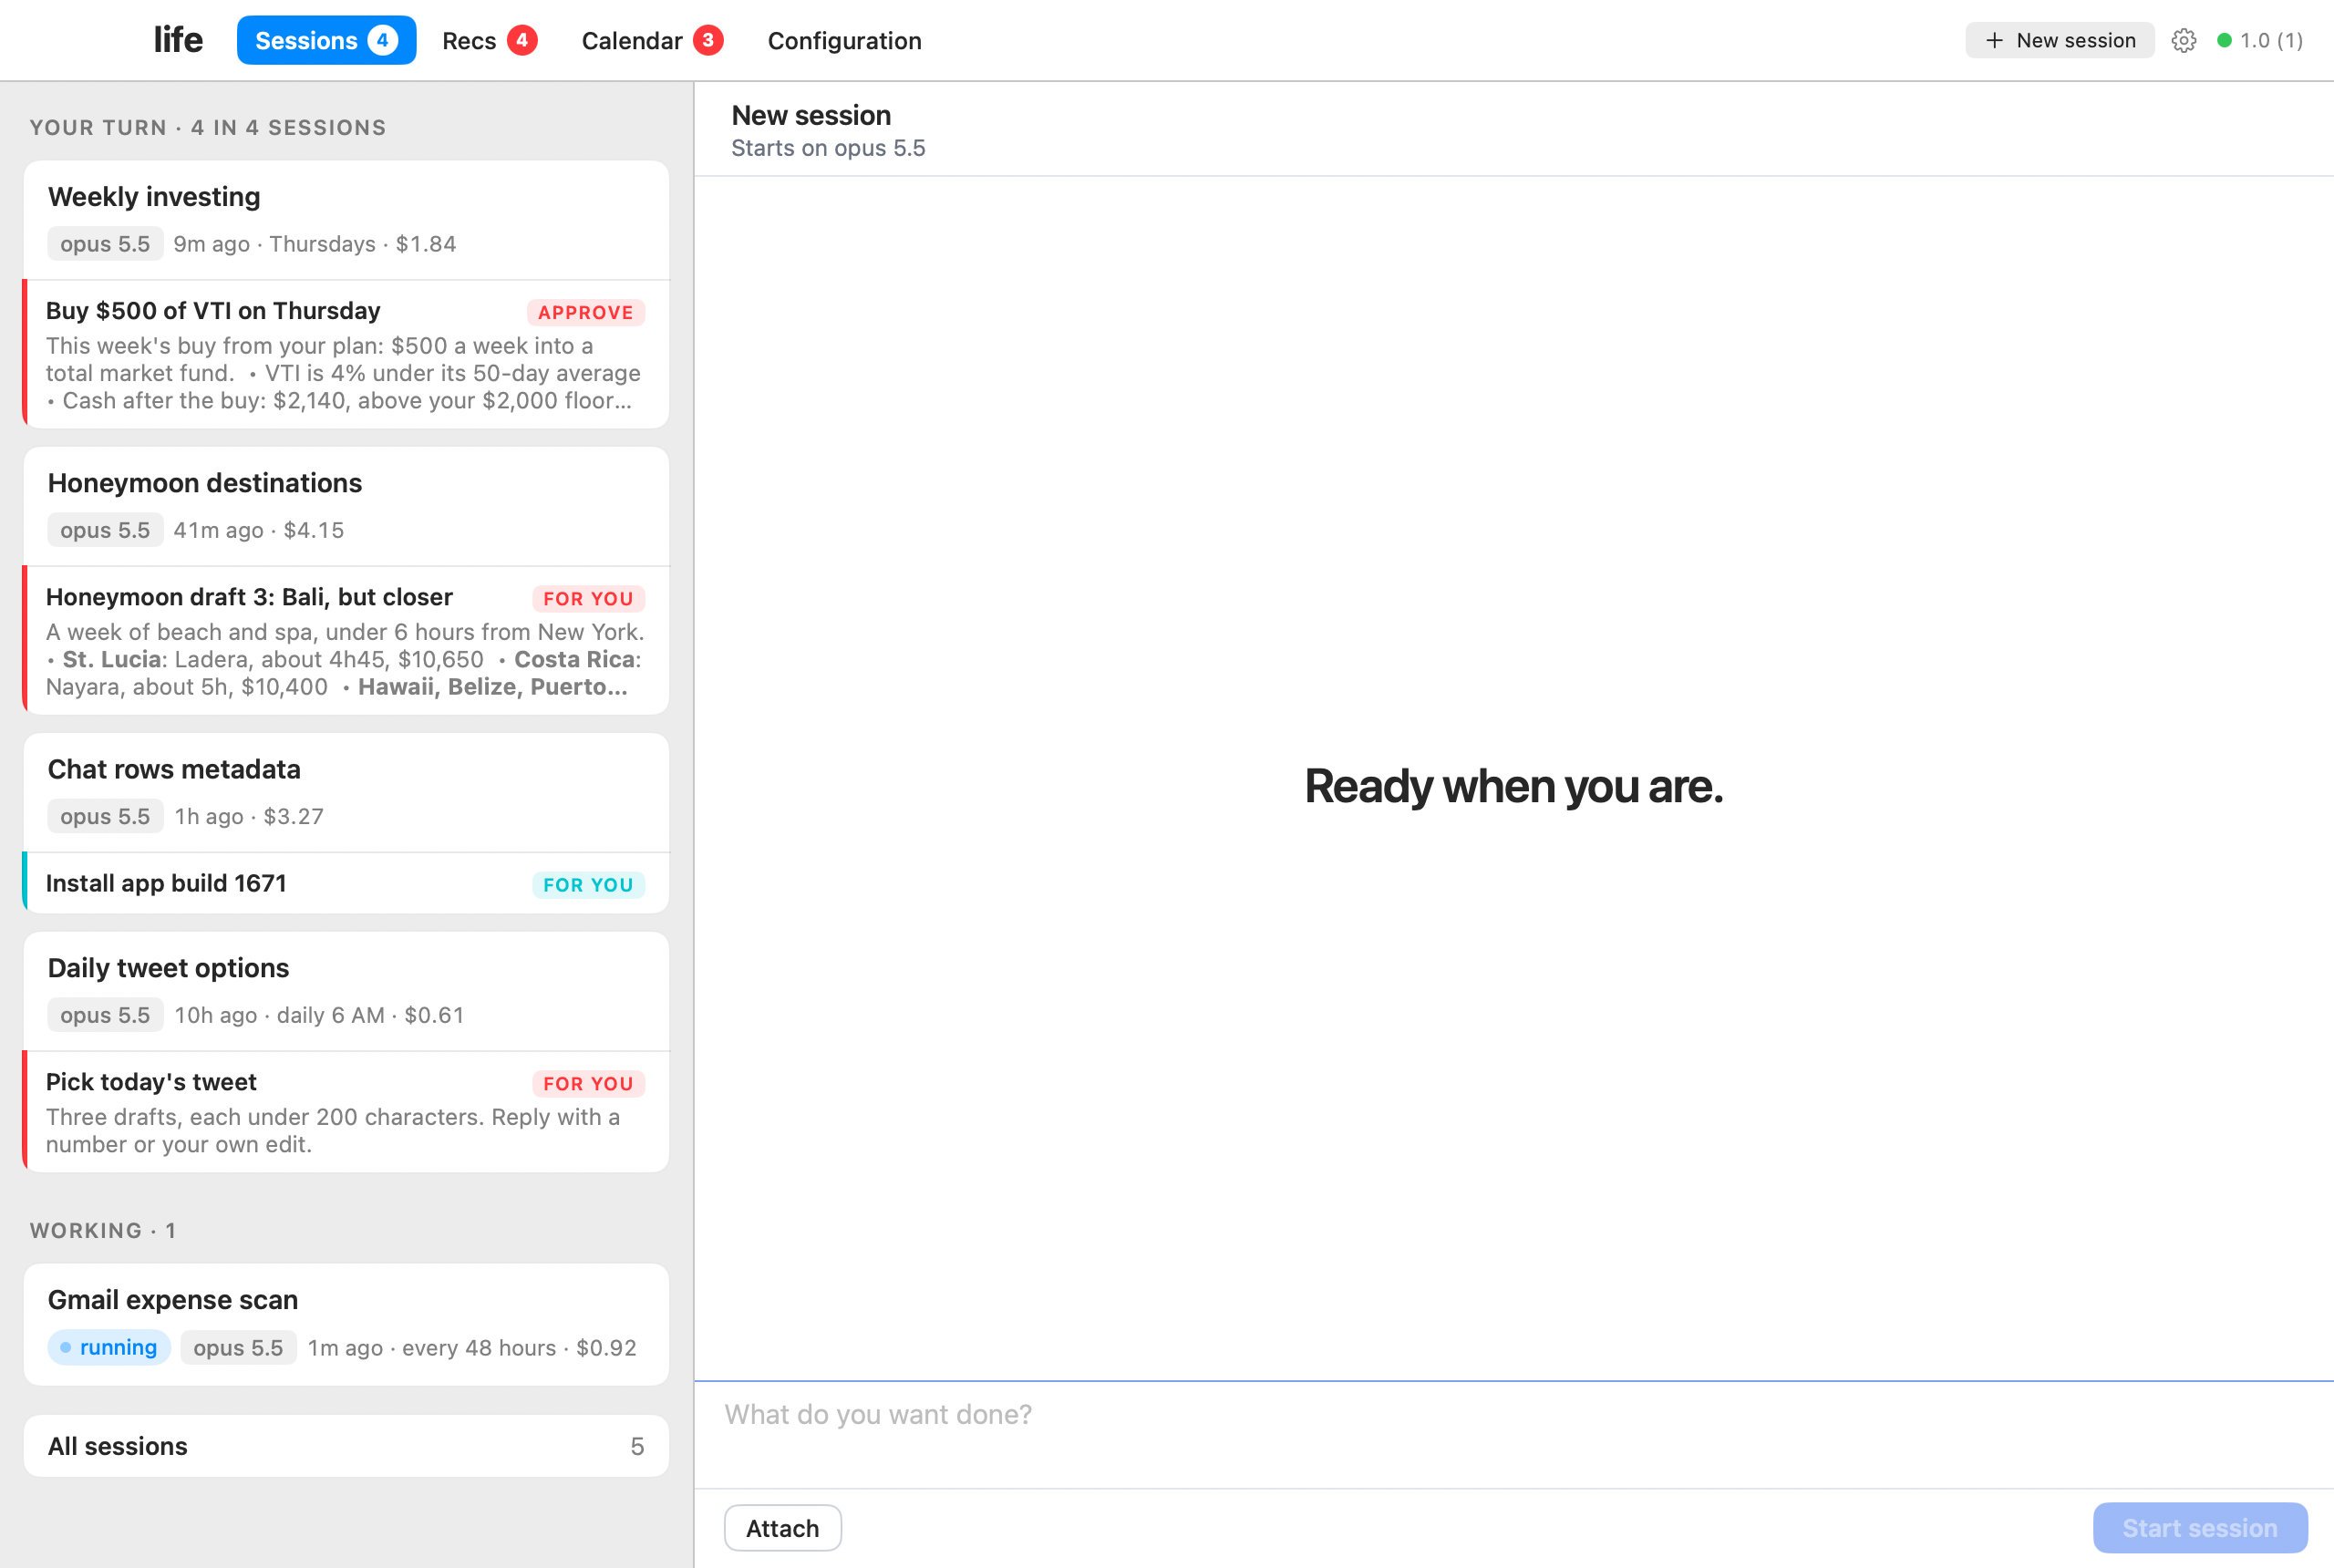The image size is (2334, 1568).
Task: Click YOUR TURN · 4 IN 4 SESSIONS header
Action: click(208, 128)
